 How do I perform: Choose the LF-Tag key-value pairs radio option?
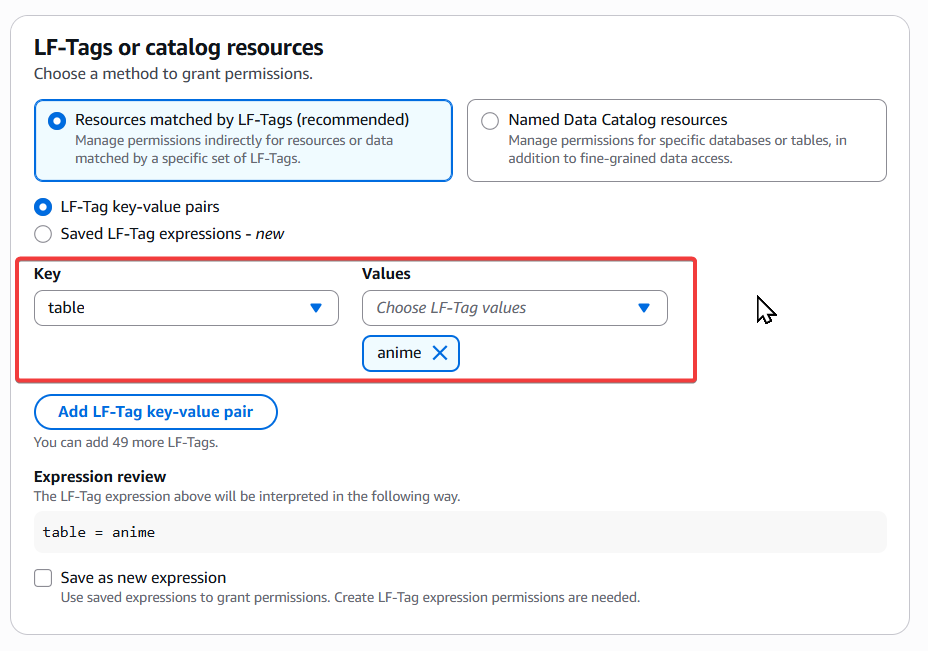click(x=43, y=207)
